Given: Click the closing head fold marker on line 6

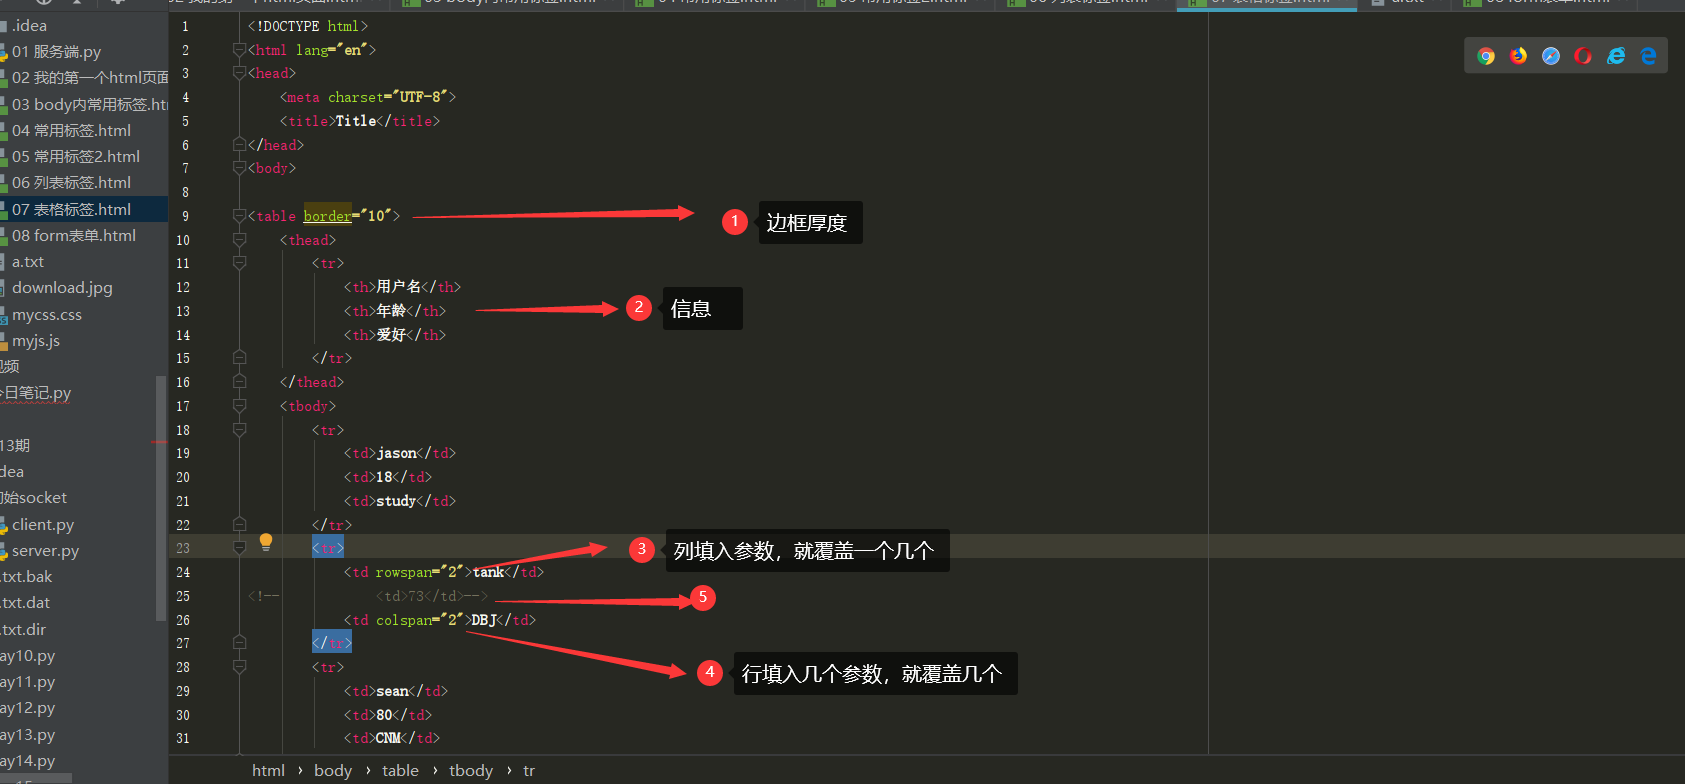Looking at the screenshot, I should point(239,145).
